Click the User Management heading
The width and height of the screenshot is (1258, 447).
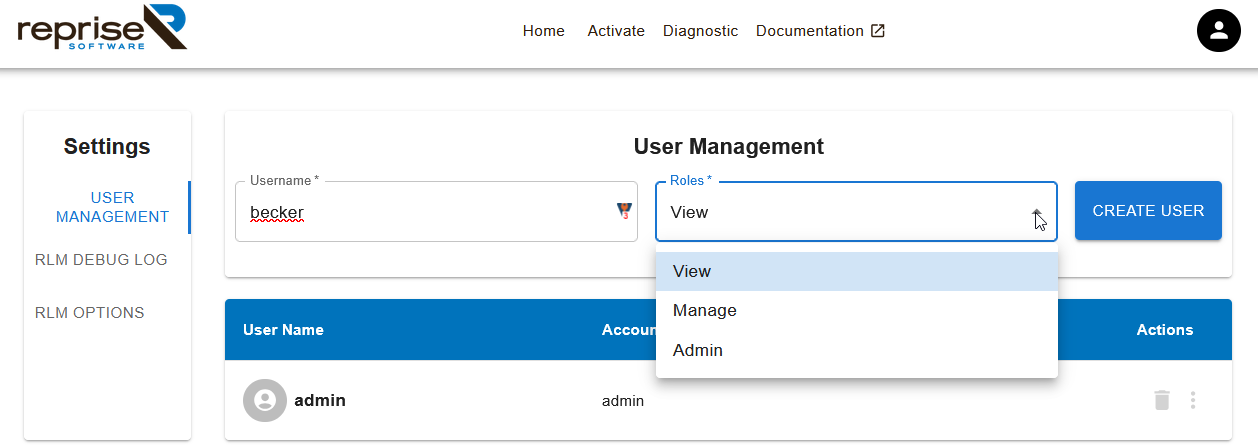point(729,147)
